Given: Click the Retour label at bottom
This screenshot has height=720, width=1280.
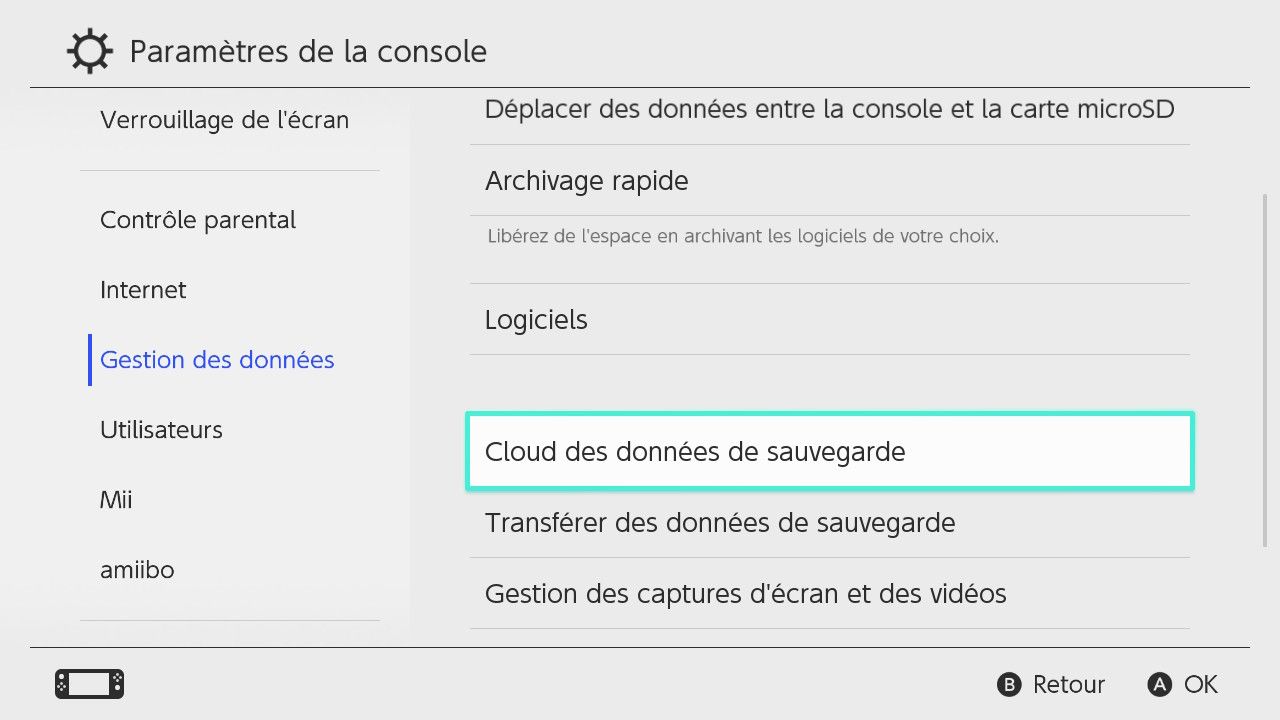Looking at the screenshot, I should pyautogui.click(x=1069, y=685).
